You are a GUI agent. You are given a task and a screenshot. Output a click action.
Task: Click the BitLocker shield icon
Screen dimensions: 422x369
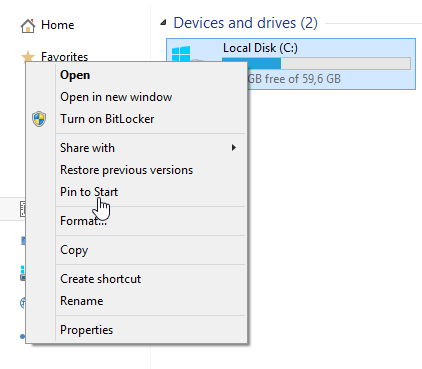click(x=39, y=119)
